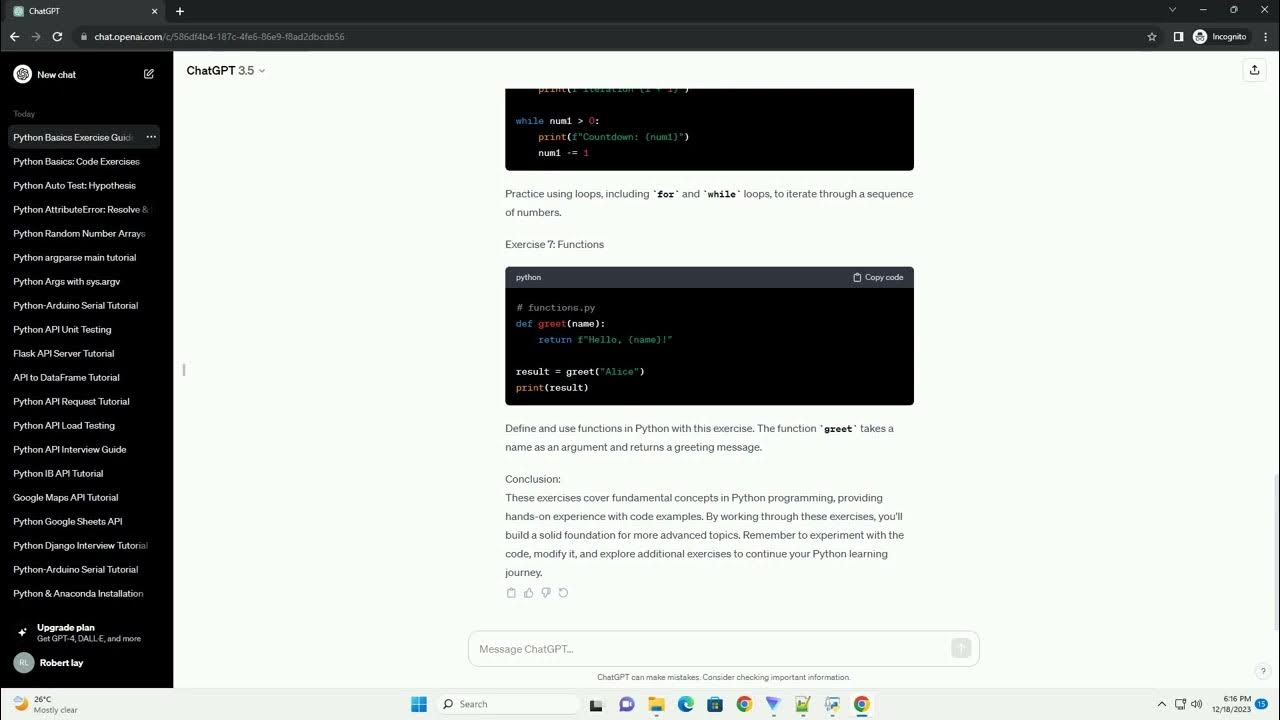Open Python & Anaconda Installation chat
Screen dimensions: 1280x720
[84, 593]
